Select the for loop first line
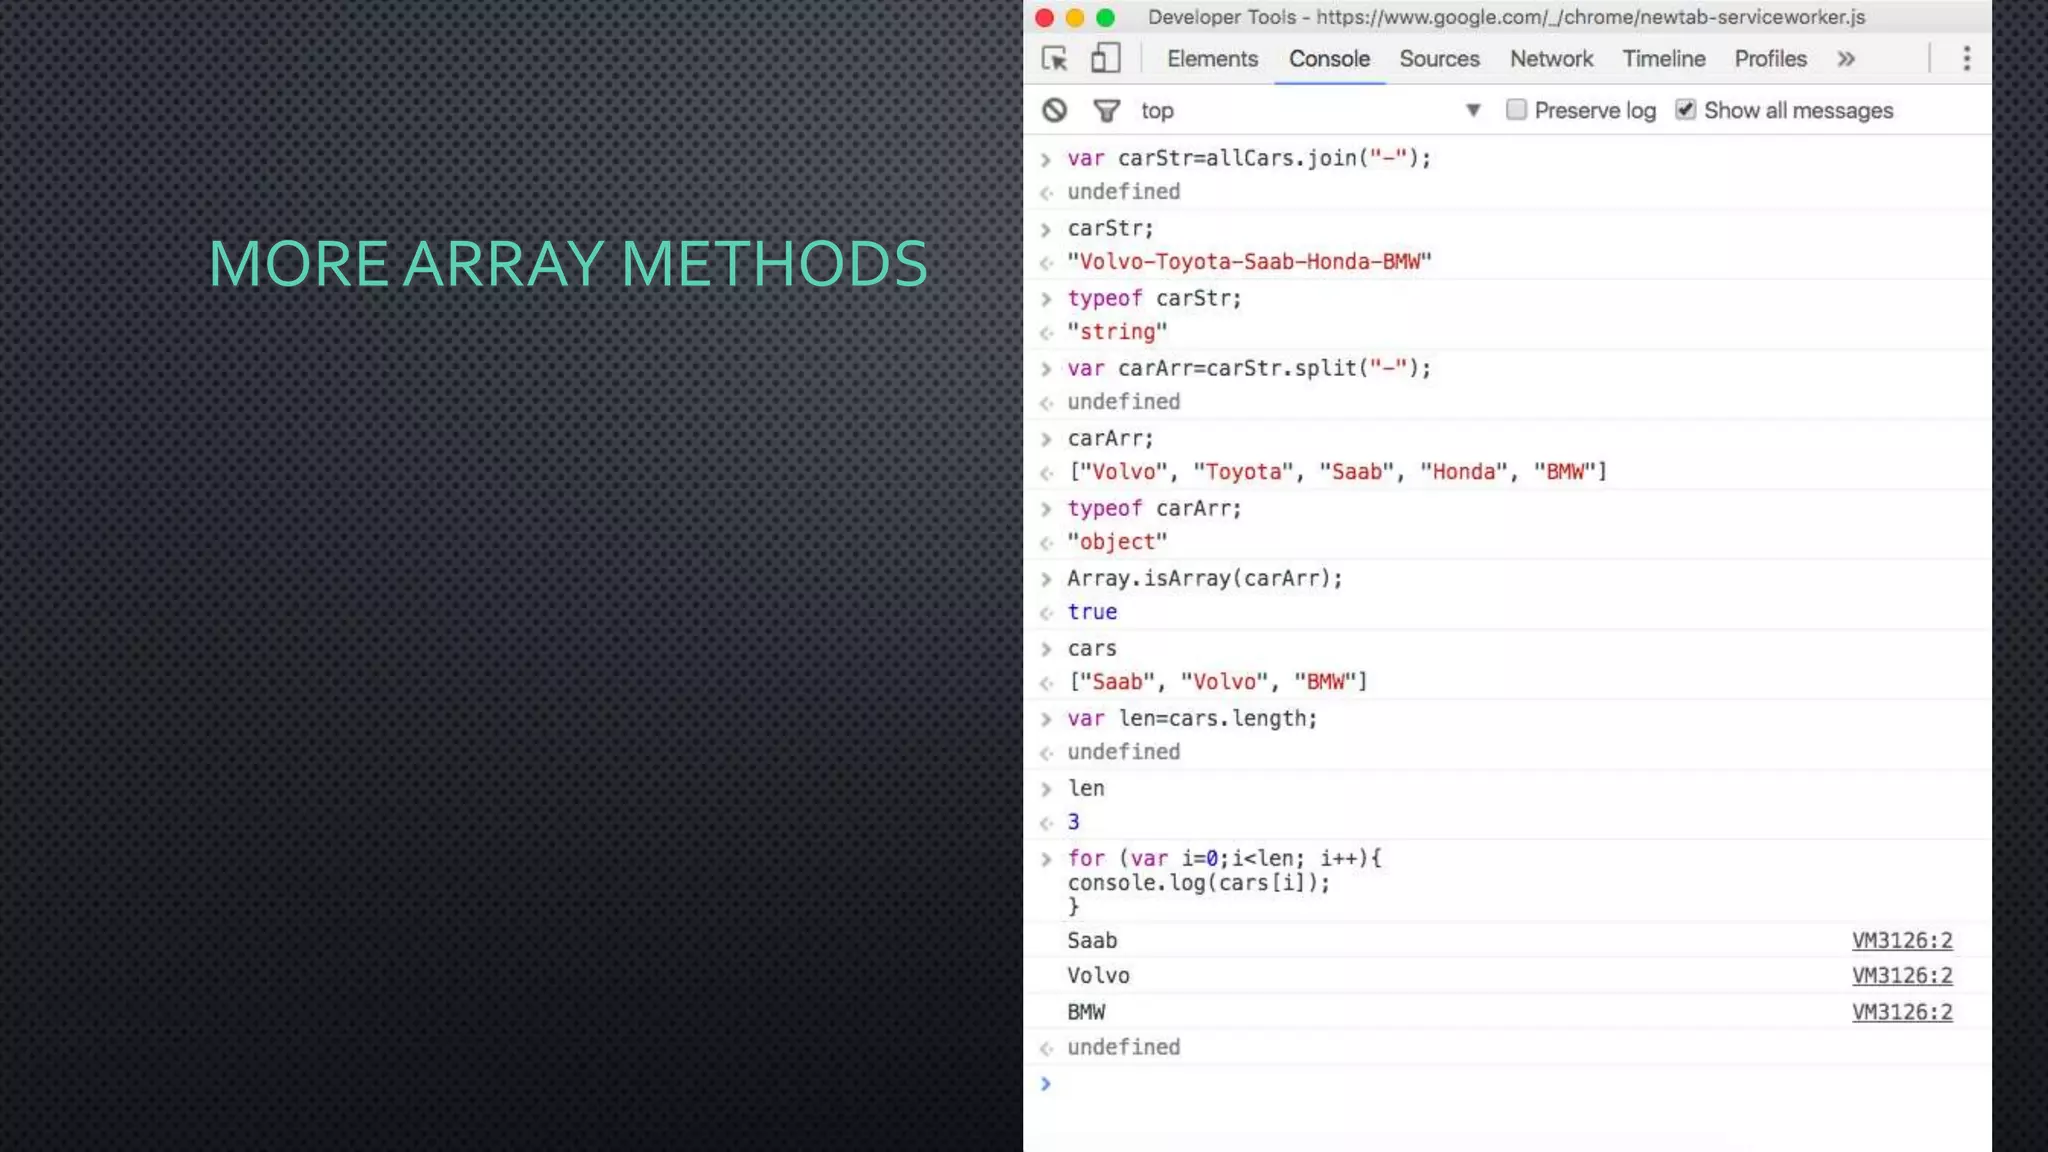This screenshot has height=1152, width=2048. tap(1224, 858)
